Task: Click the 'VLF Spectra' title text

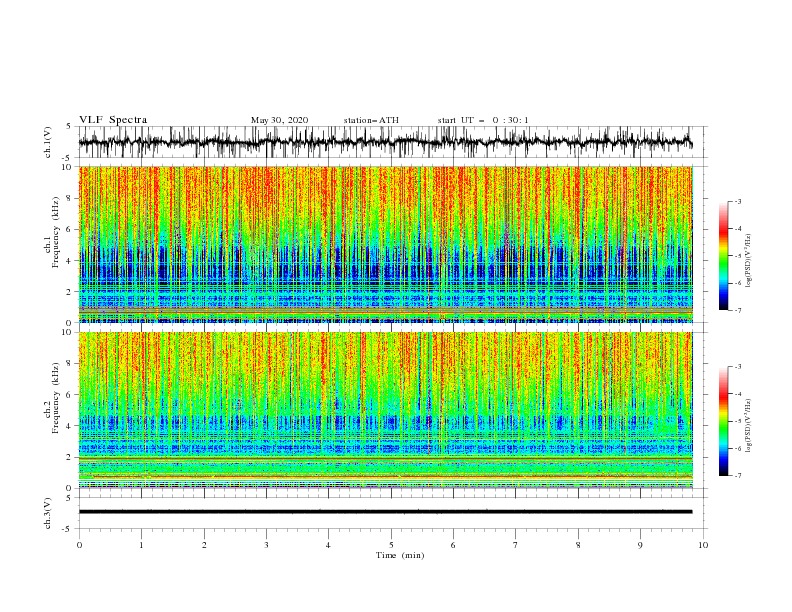Action: coord(113,120)
